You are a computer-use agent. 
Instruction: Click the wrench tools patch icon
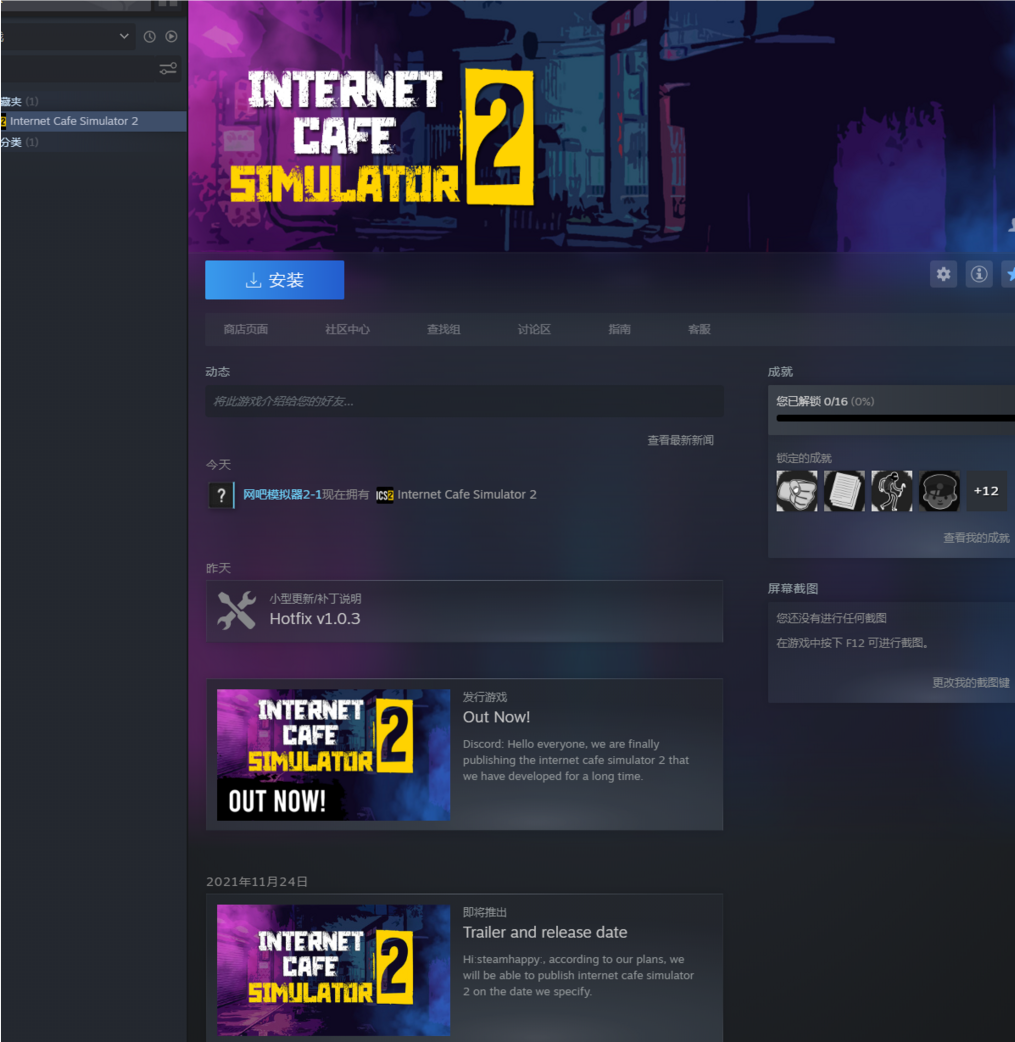(x=237, y=611)
